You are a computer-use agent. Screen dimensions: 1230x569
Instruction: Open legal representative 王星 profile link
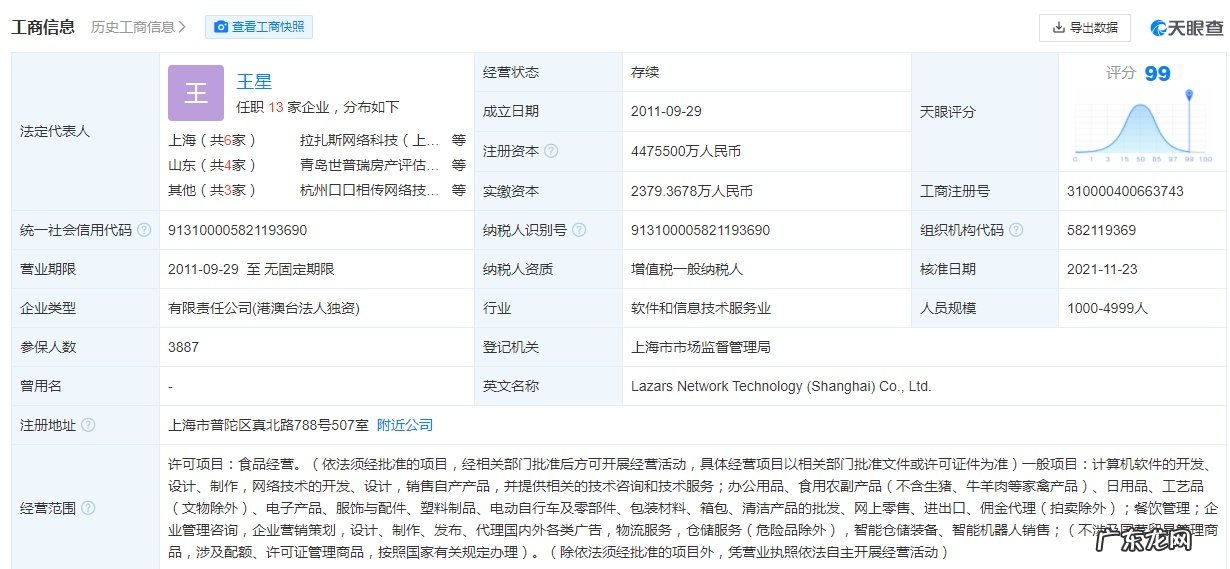point(254,82)
